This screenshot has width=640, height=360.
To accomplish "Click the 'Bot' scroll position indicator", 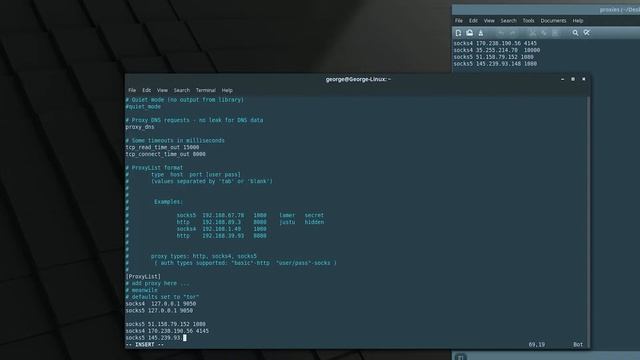I will point(578,344).
